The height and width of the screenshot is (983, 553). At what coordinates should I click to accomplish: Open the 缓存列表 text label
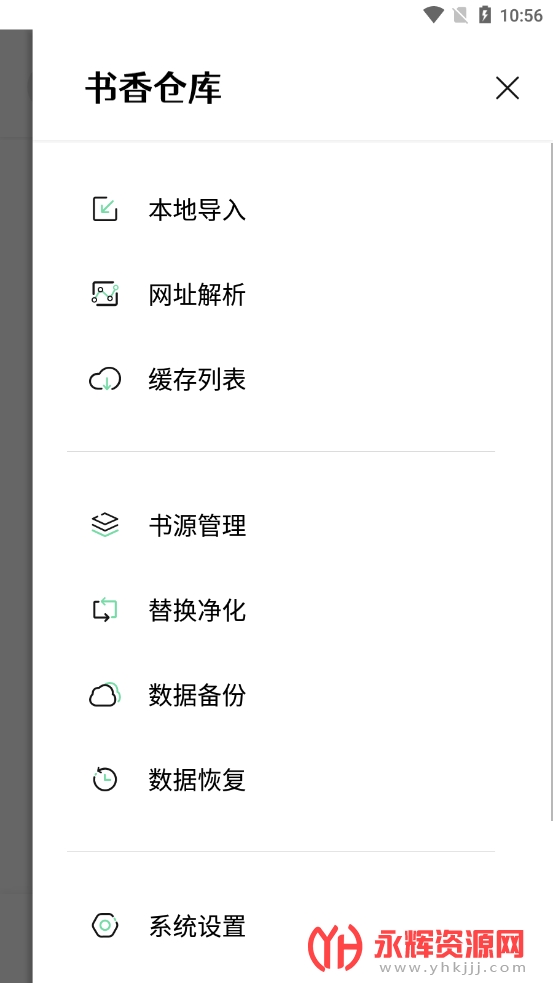tap(197, 380)
